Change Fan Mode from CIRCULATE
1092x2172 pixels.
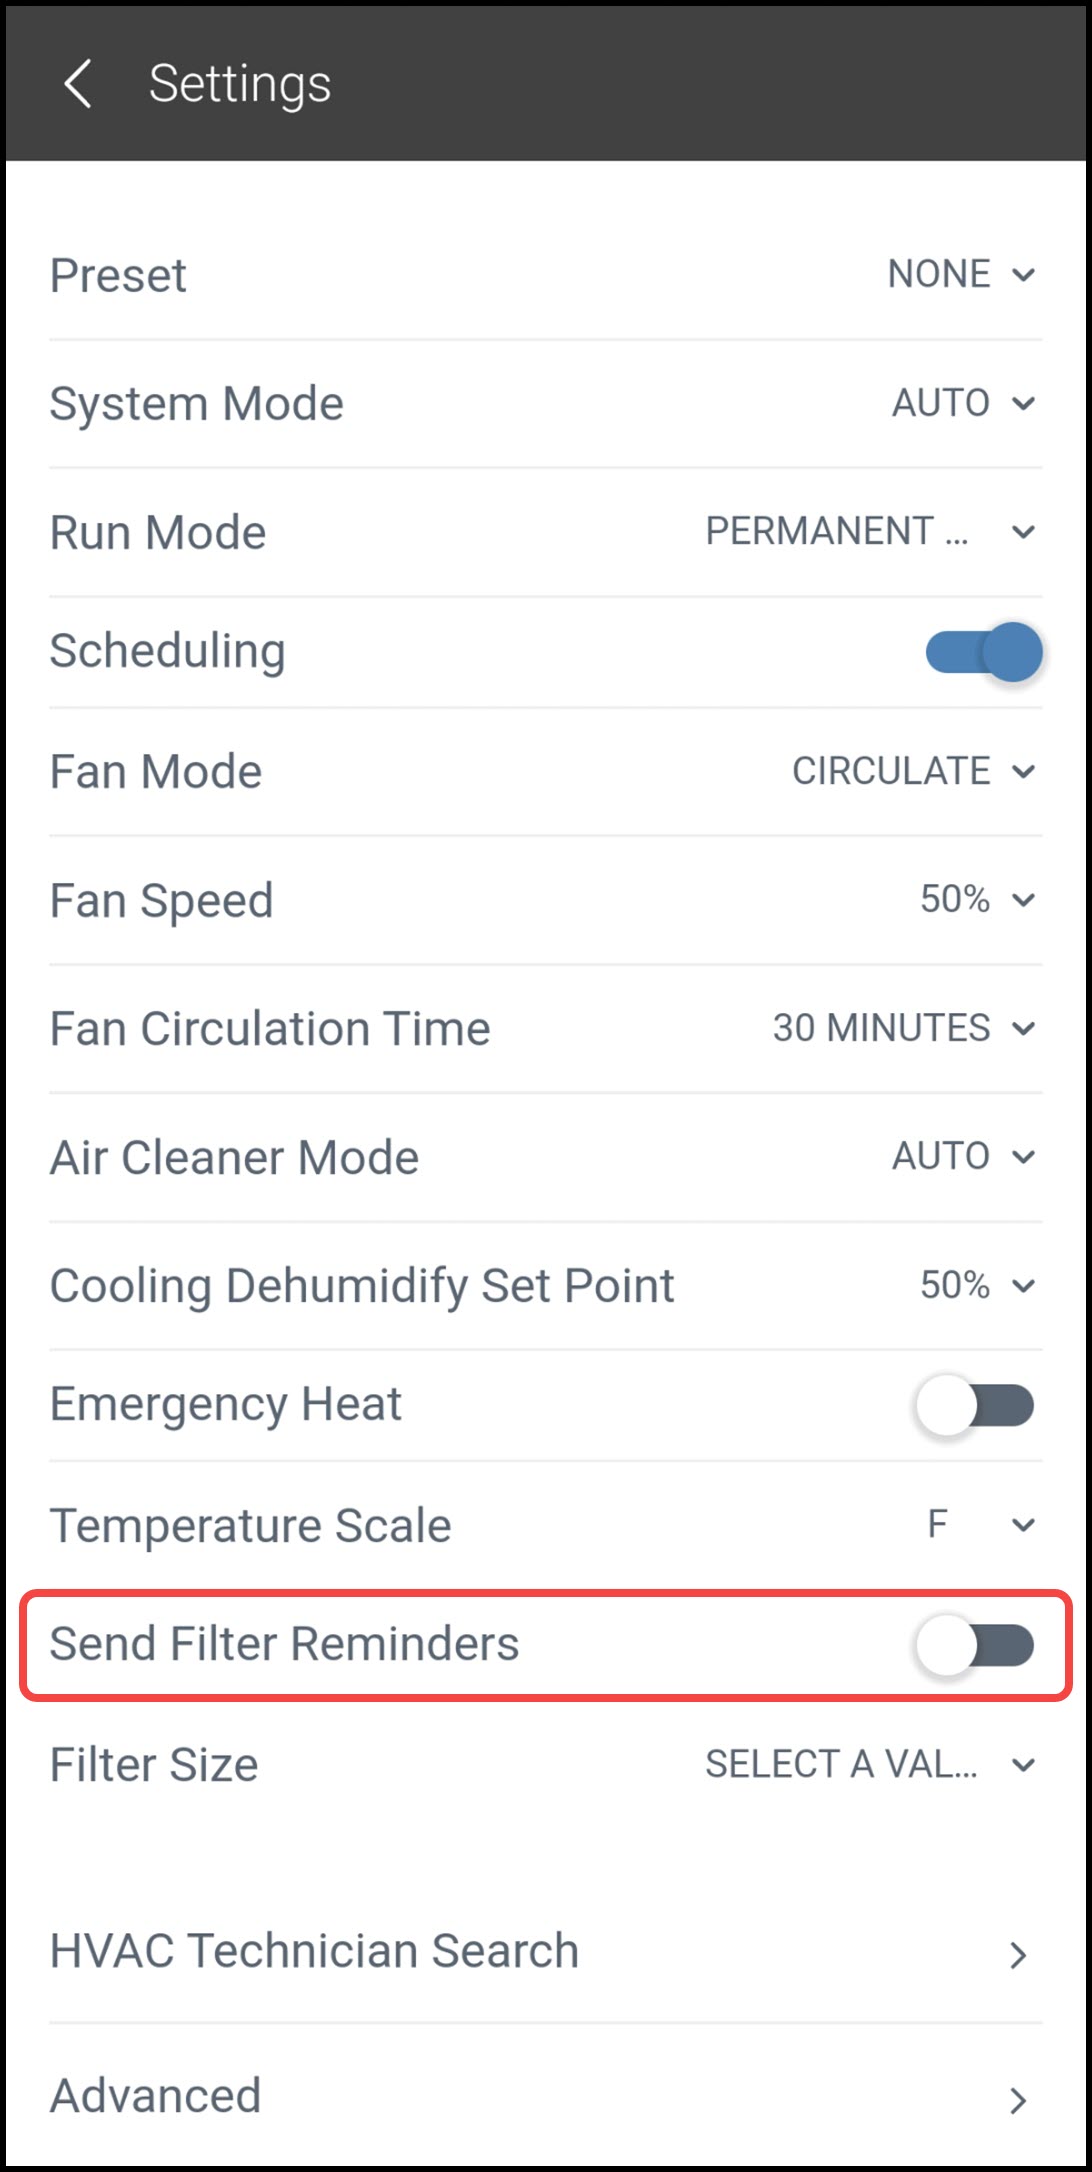pos(912,771)
